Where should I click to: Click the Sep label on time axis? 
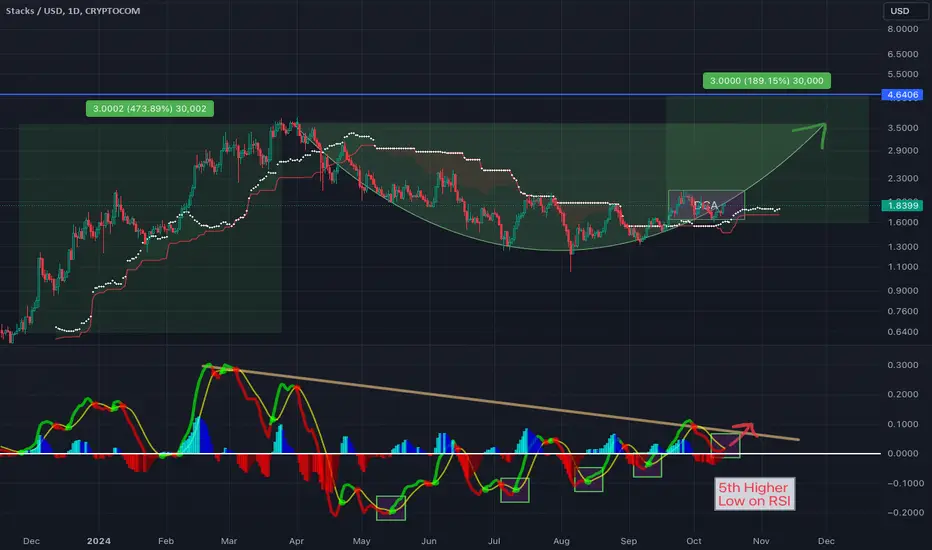pos(628,540)
